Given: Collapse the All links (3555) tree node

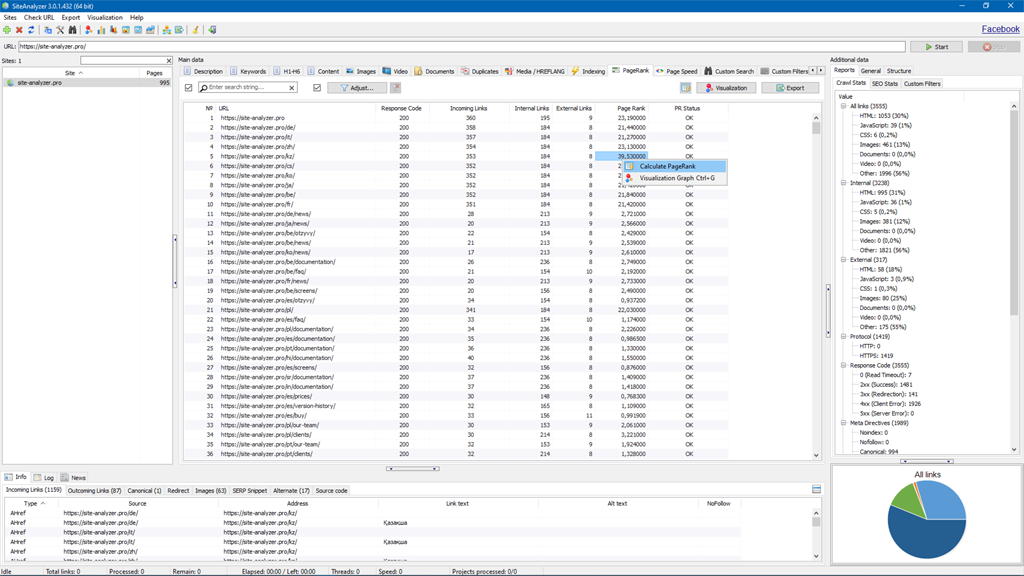Looking at the screenshot, I should click(843, 106).
